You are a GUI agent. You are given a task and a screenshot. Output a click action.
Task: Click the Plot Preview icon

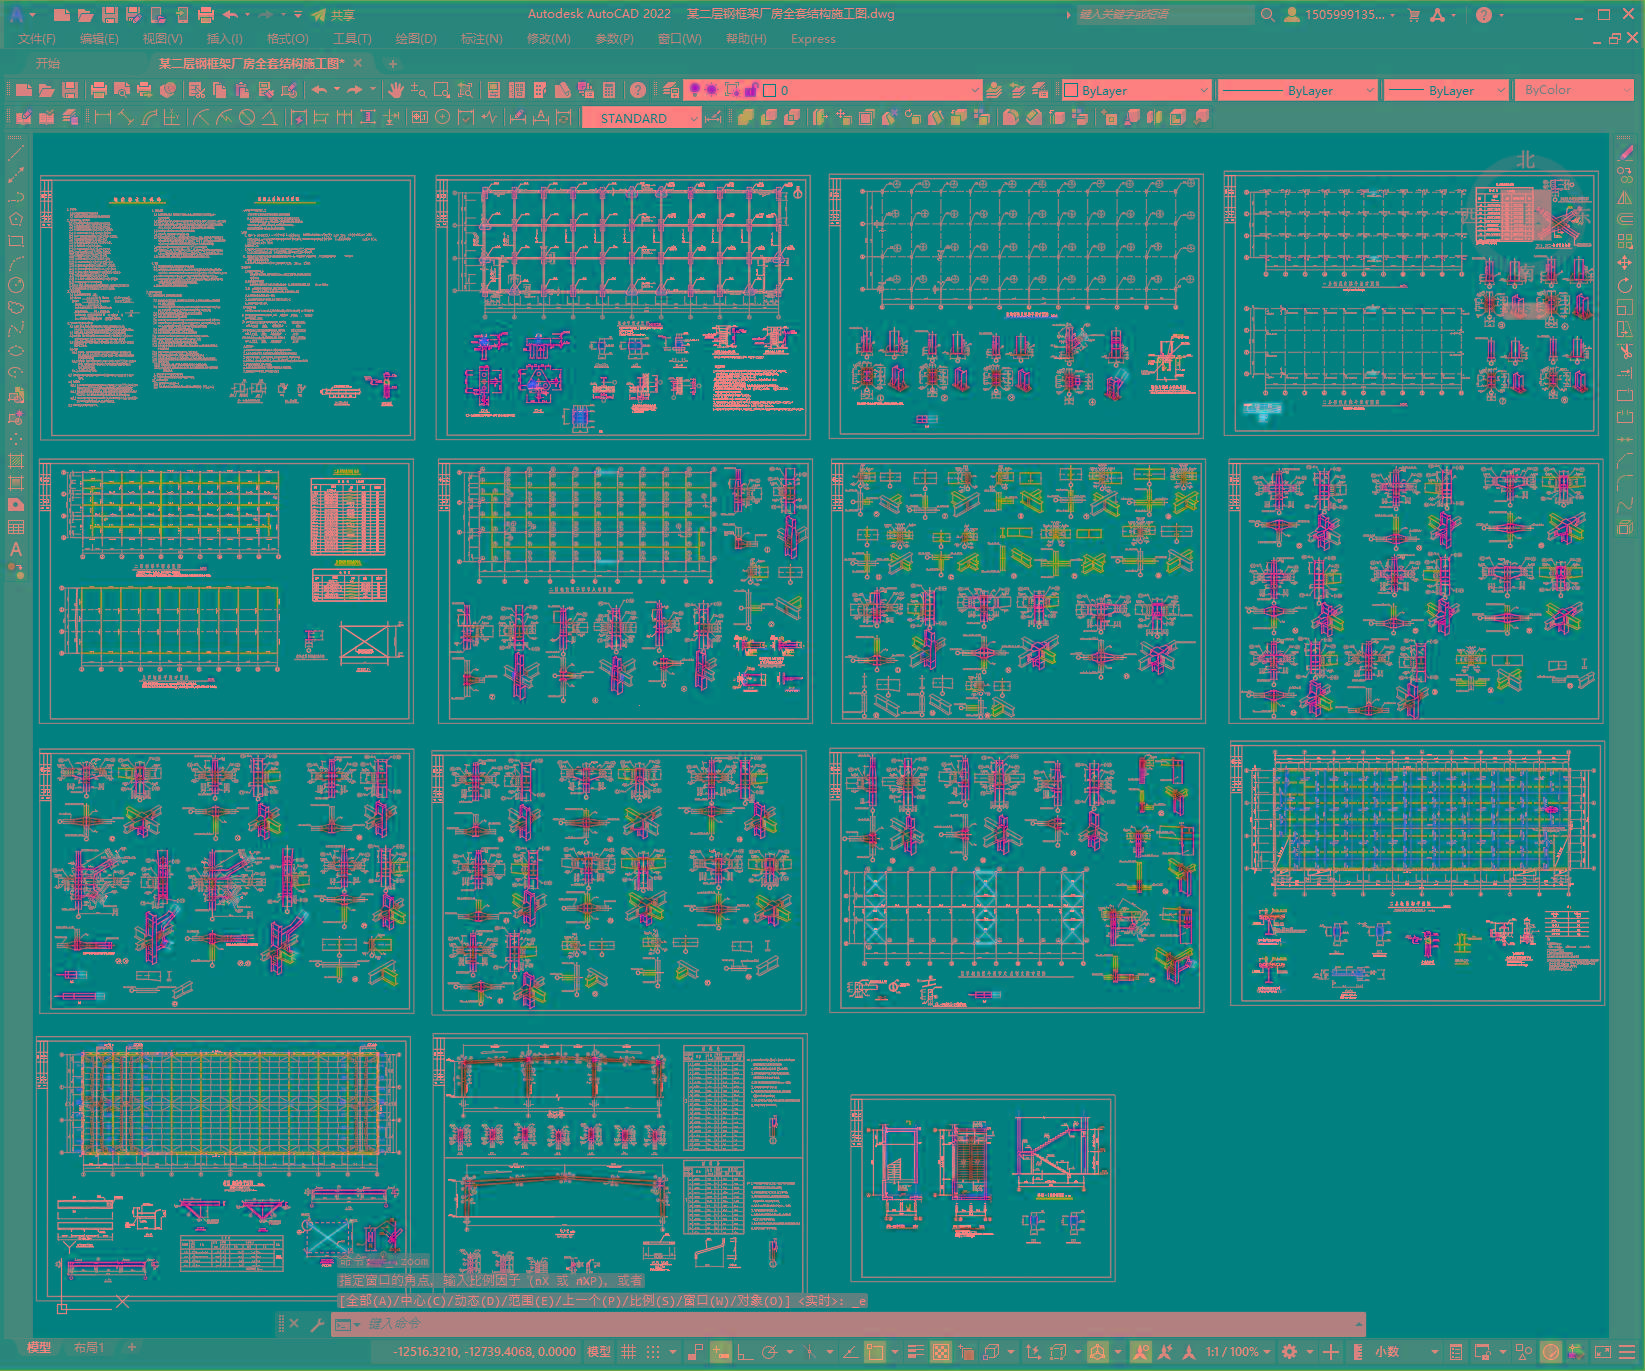(121, 90)
